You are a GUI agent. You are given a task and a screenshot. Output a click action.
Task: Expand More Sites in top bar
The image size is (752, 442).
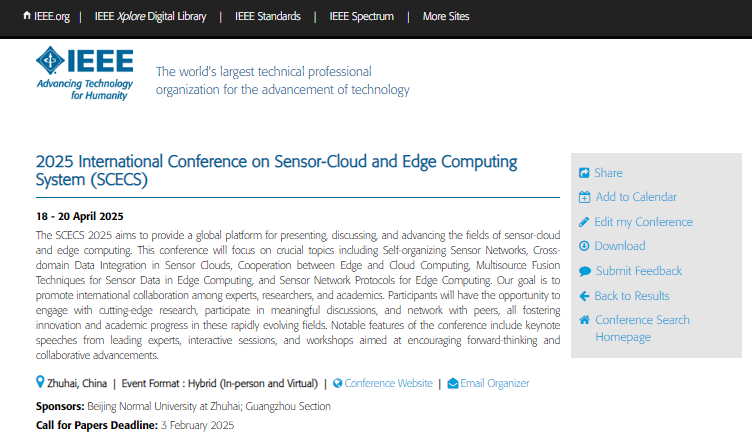coord(446,16)
